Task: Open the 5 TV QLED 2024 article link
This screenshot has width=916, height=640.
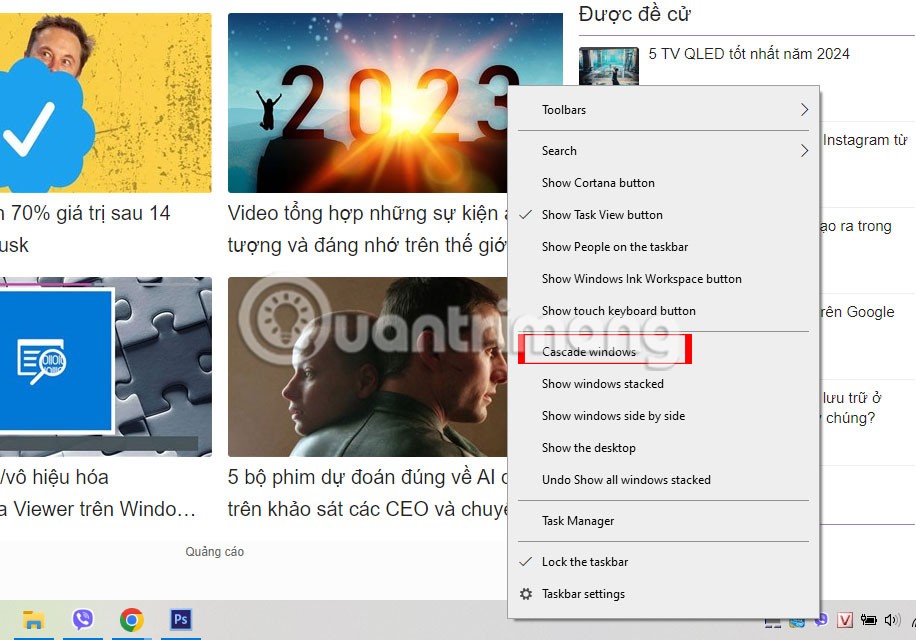Action: coord(748,54)
